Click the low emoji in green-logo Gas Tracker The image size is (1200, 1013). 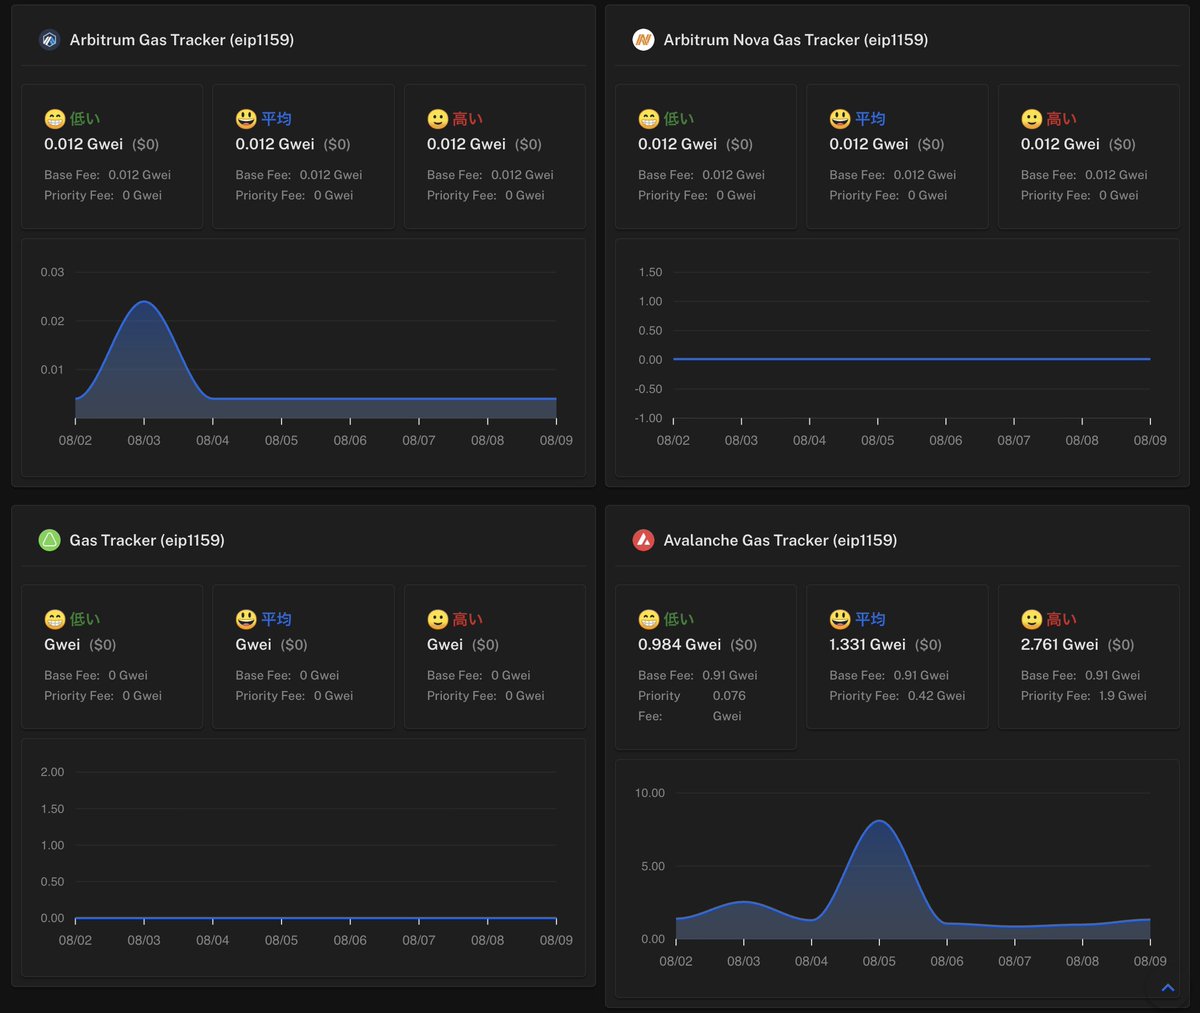(x=55, y=620)
